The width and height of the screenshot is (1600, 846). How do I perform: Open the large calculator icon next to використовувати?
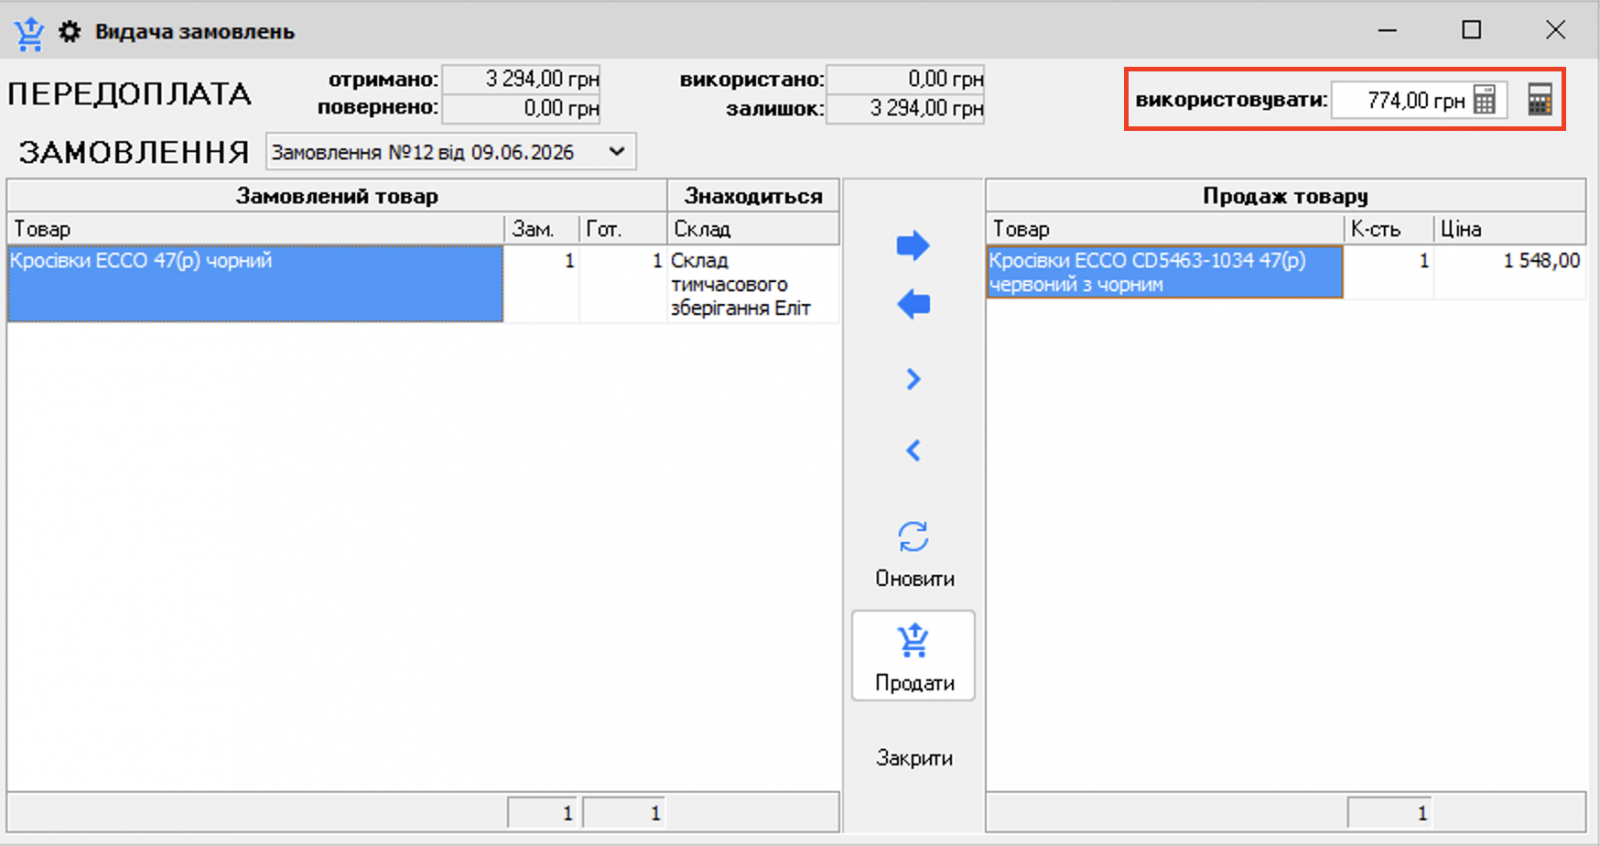[x=1540, y=99]
